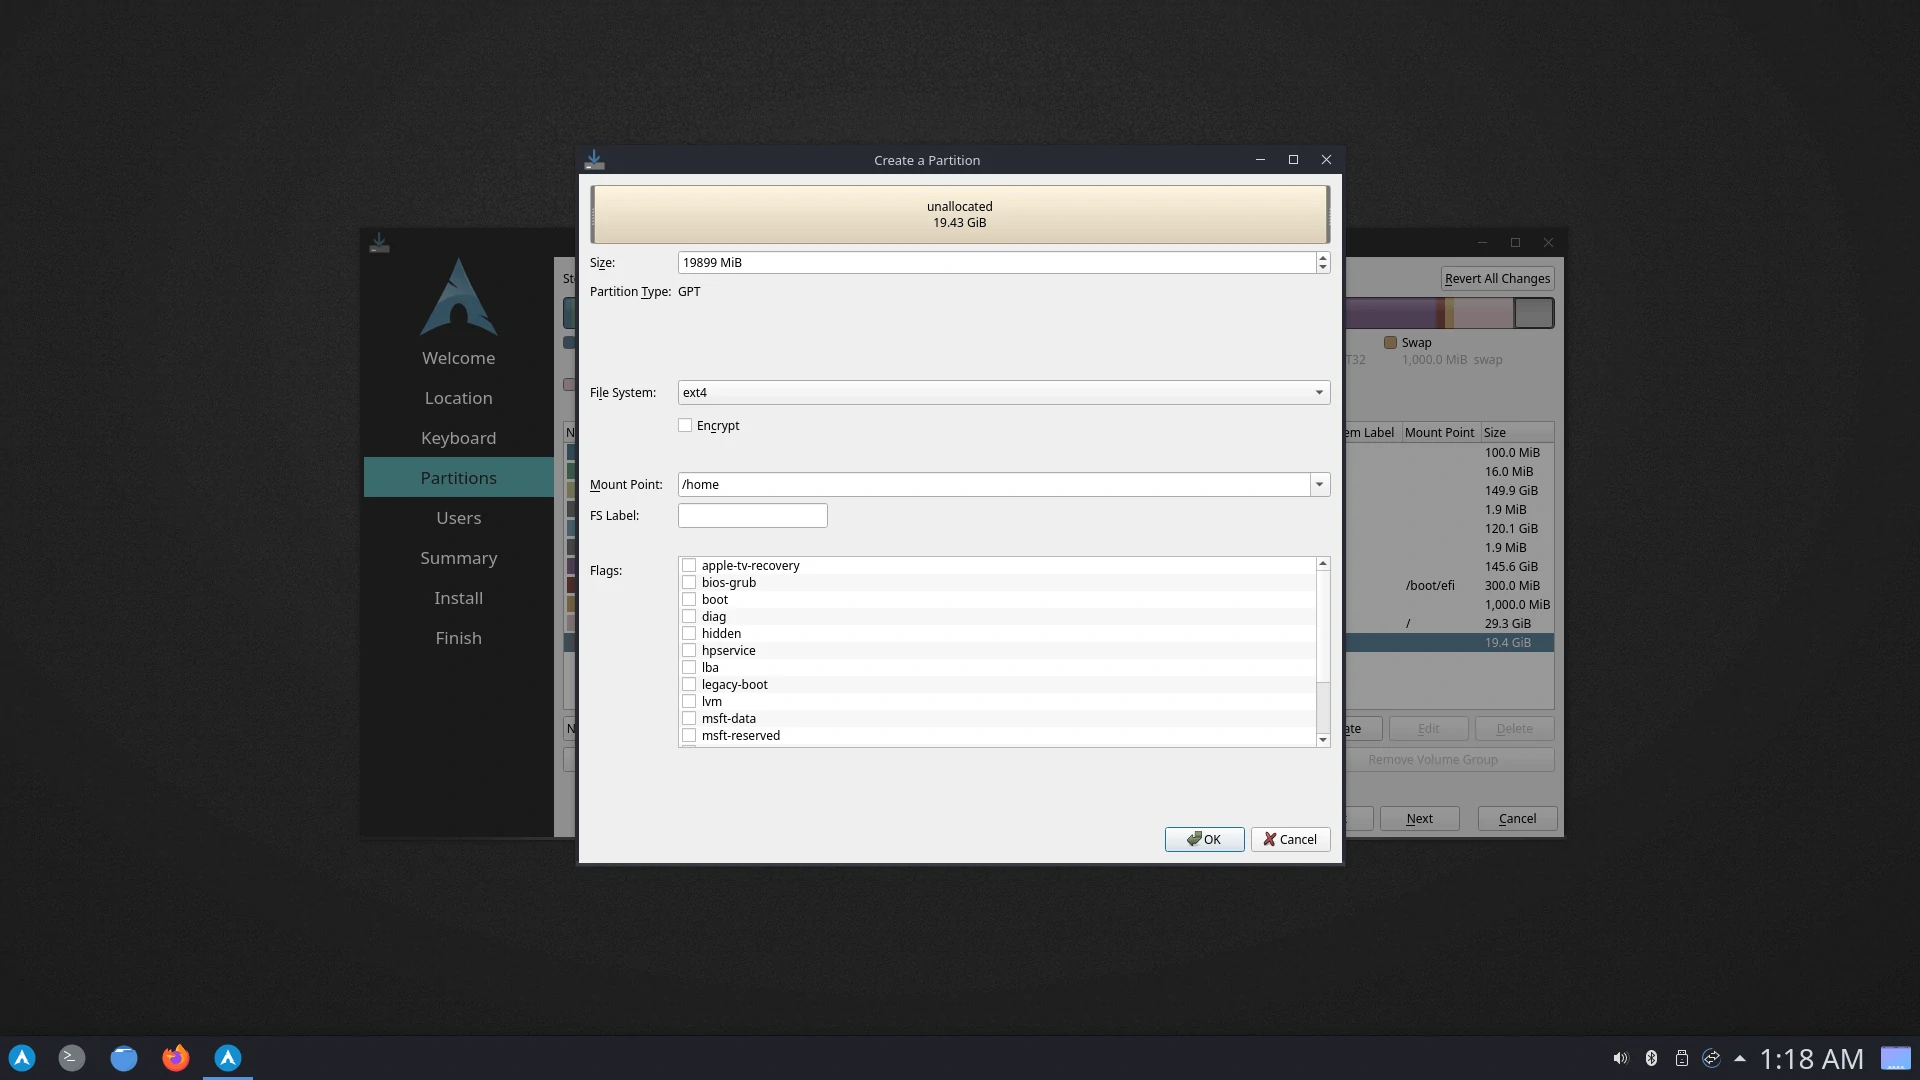Click the installer icon in the taskbar

tap(228, 1058)
